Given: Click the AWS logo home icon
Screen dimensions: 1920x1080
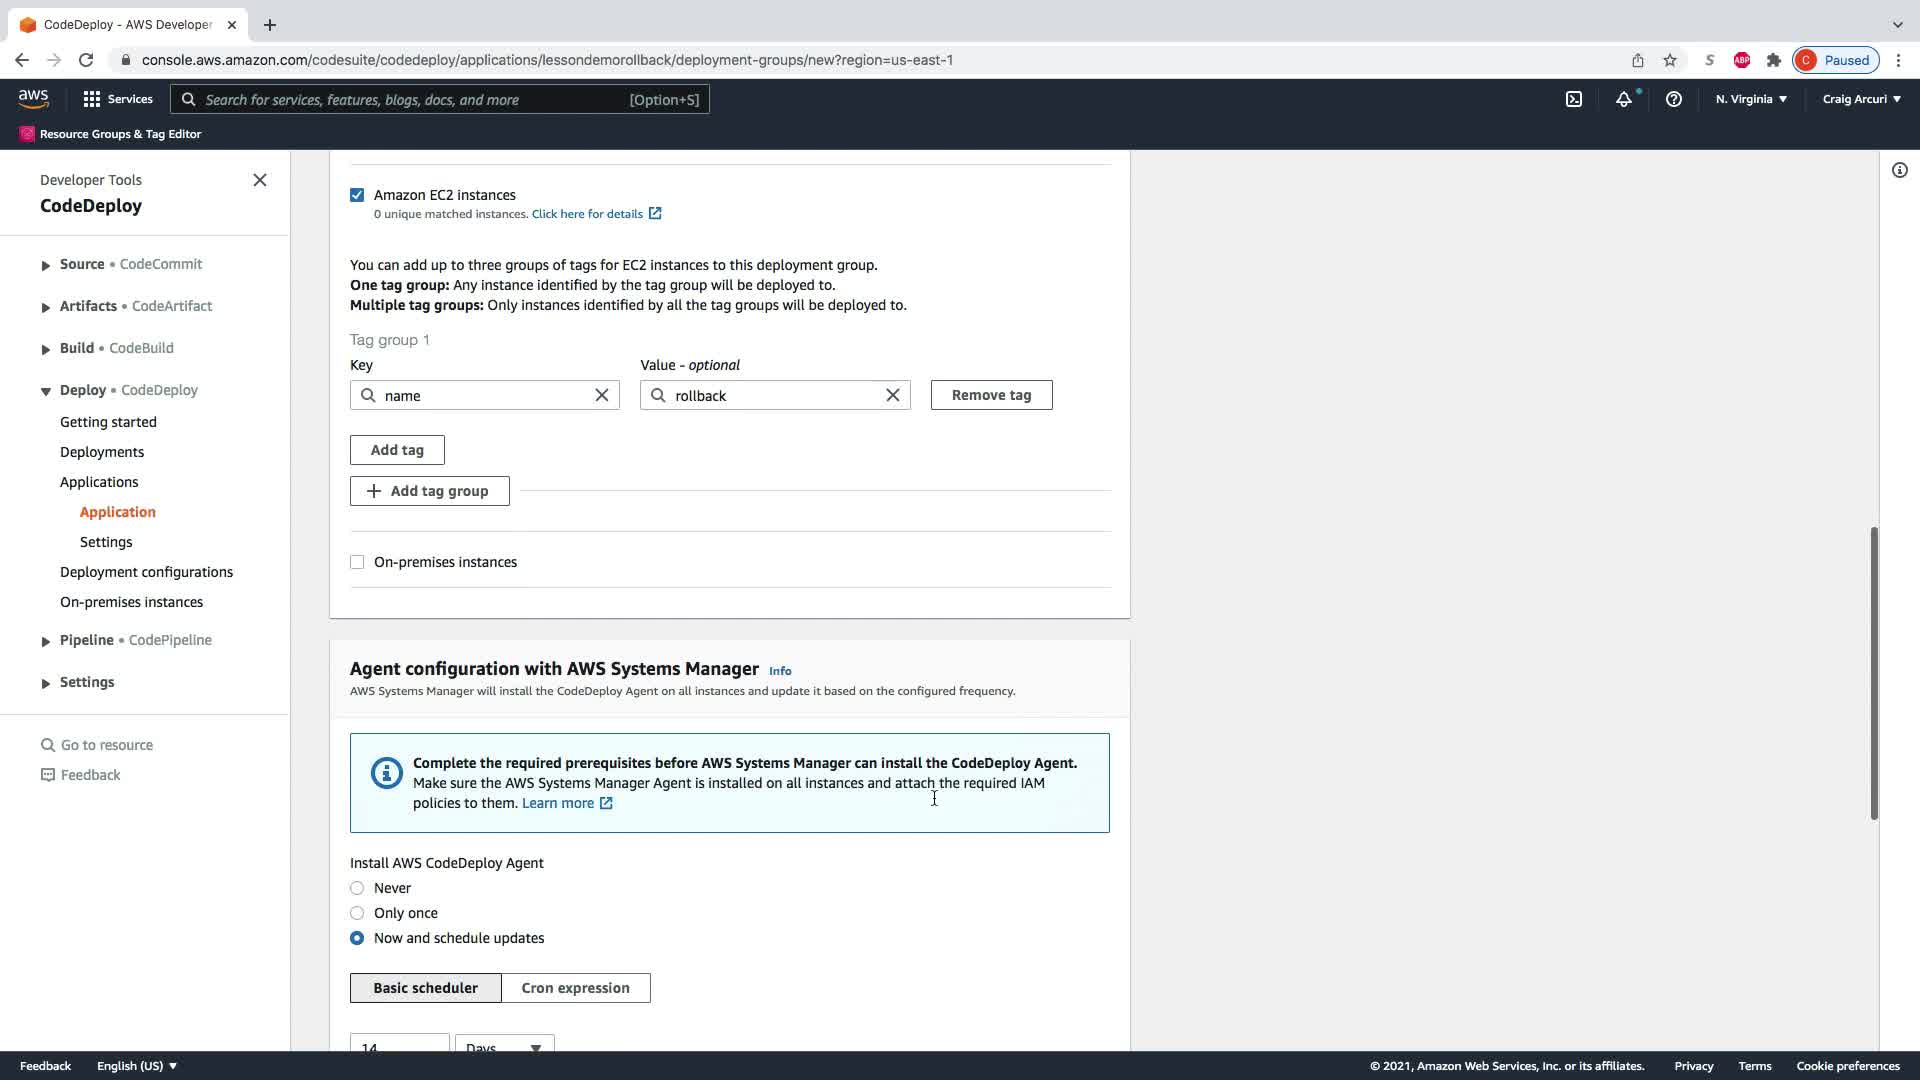Looking at the screenshot, I should click(33, 98).
